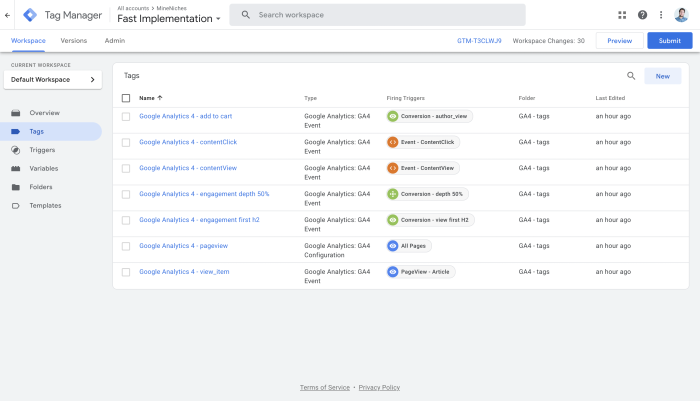
Task: Click the Tag Manager logo icon
Action: (30, 15)
